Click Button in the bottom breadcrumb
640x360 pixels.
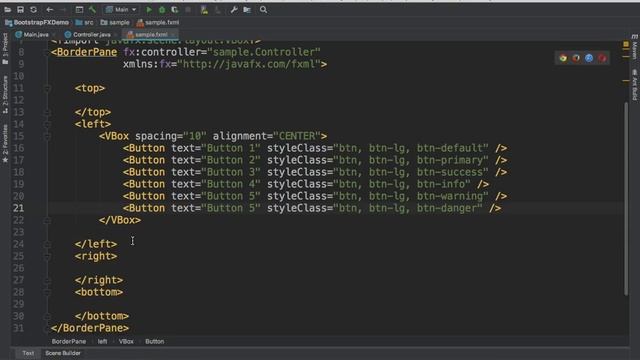155,341
